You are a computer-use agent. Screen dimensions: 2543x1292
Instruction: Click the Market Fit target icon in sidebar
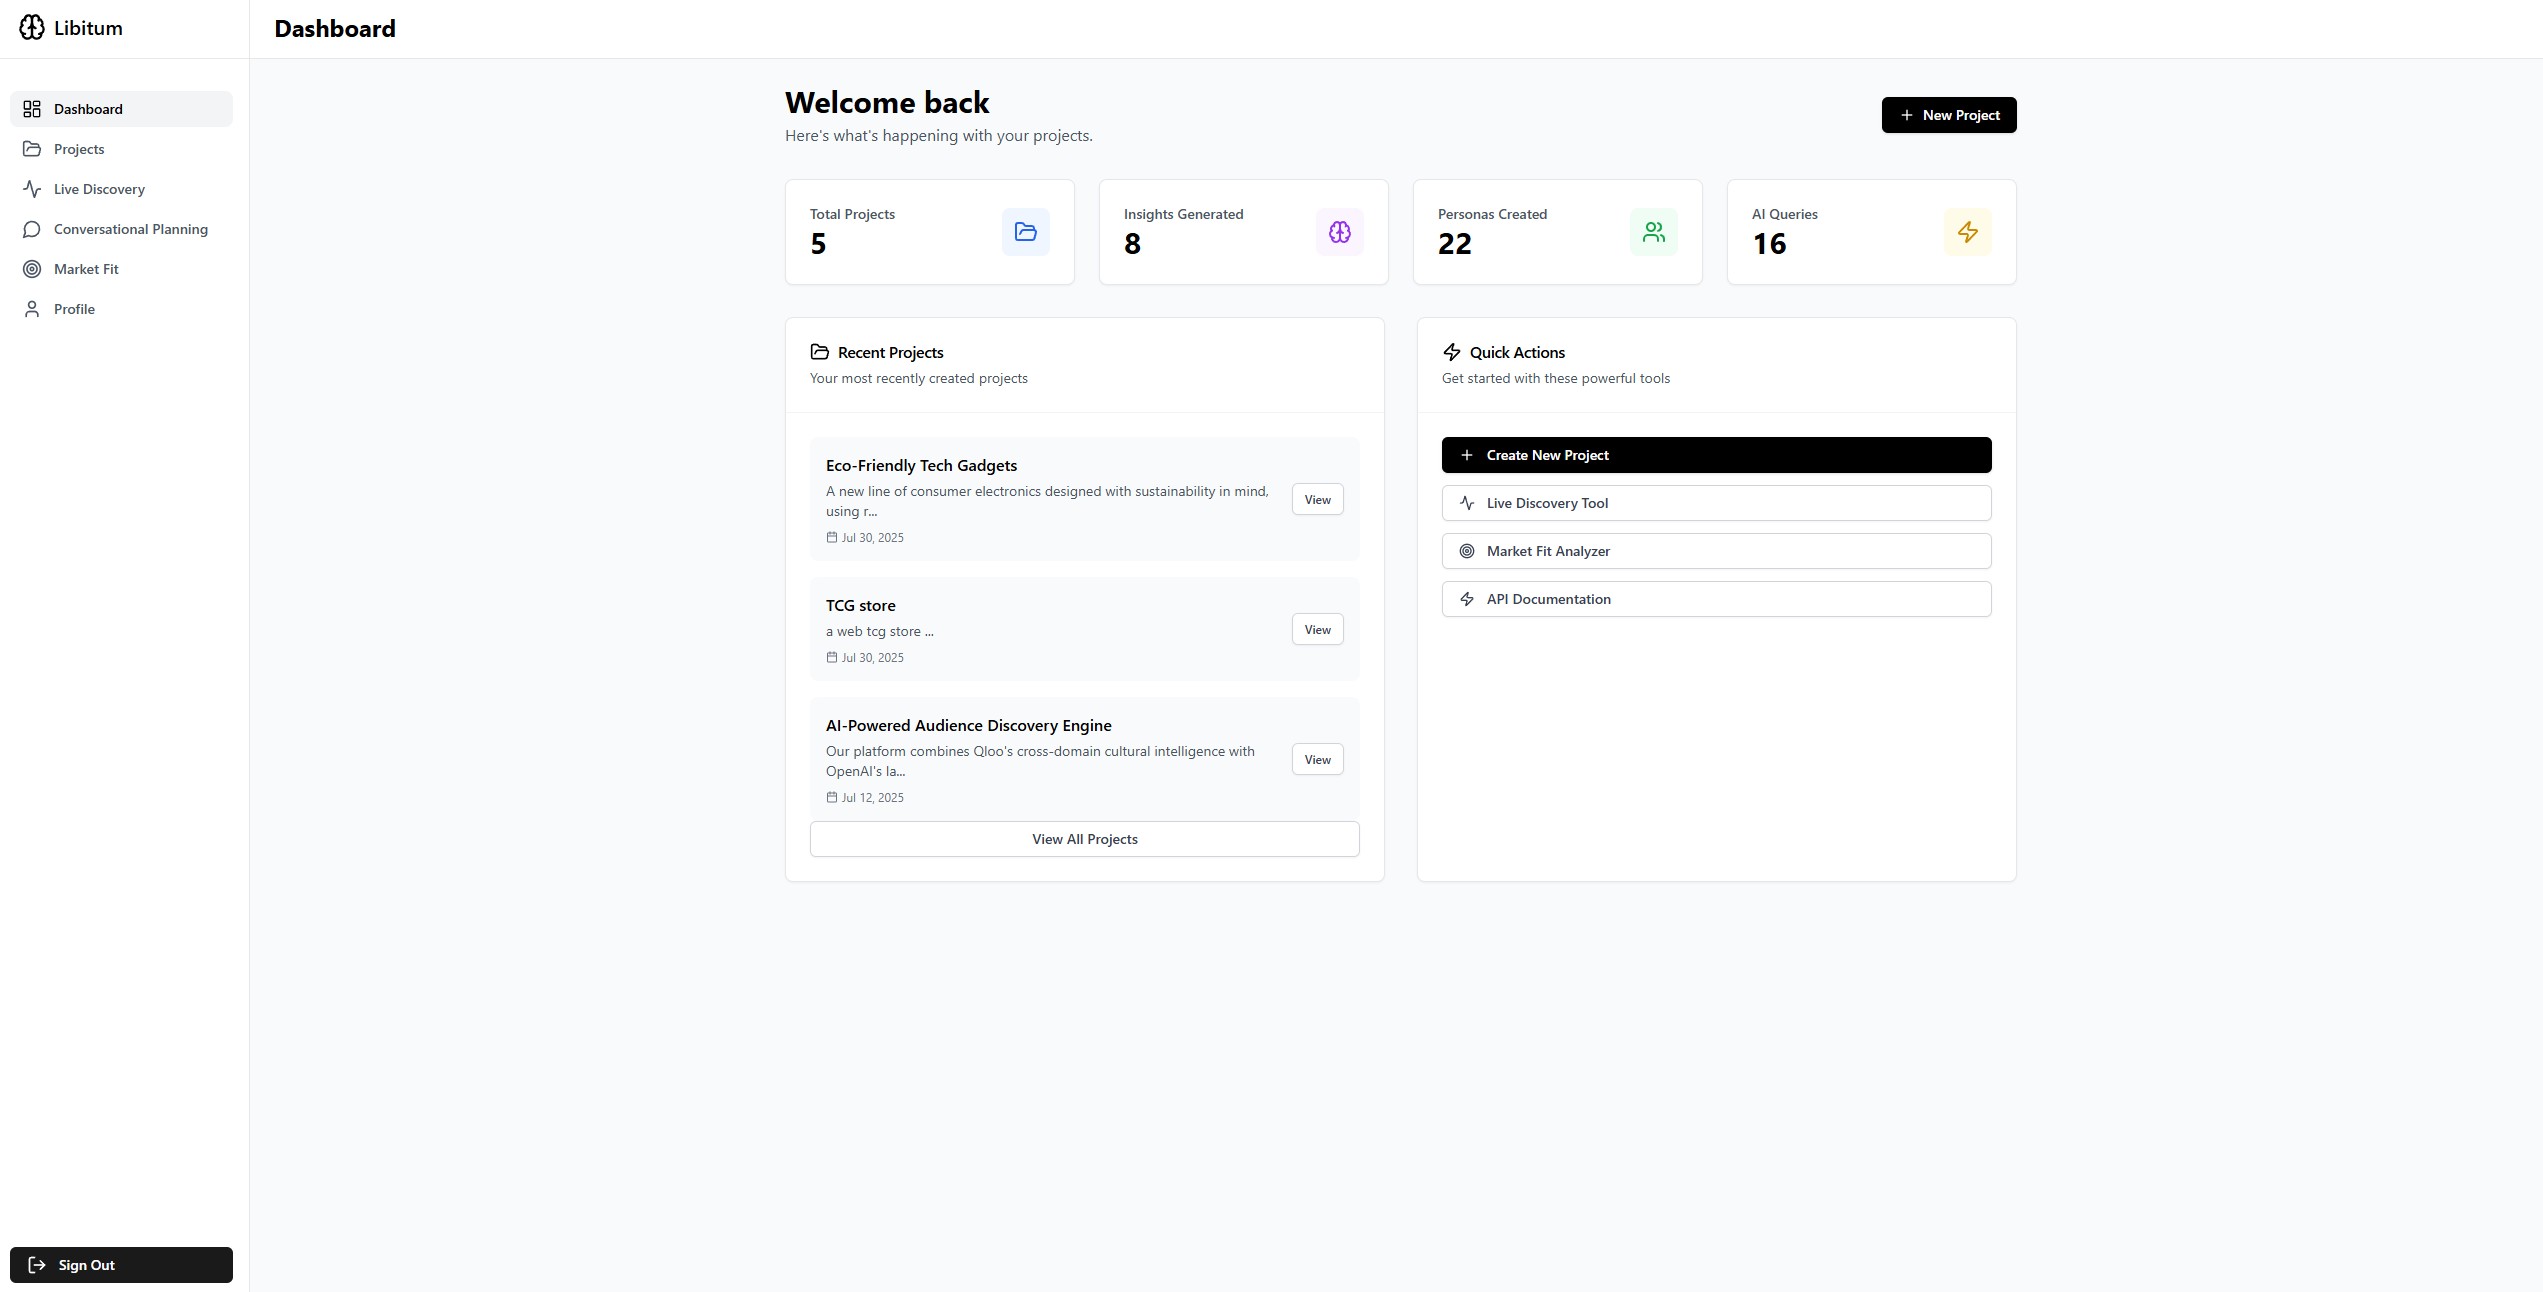click(x=32, y=269)
